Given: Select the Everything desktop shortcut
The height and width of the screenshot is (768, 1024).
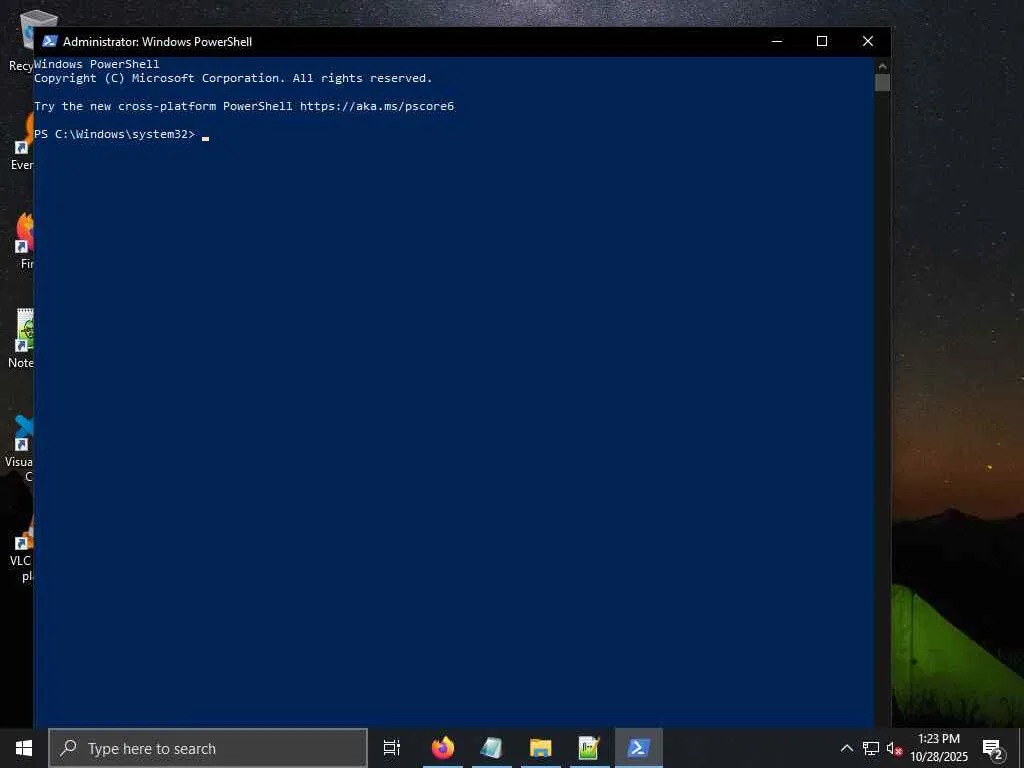Looking at the screenshot, I should (x=24, y=141).
